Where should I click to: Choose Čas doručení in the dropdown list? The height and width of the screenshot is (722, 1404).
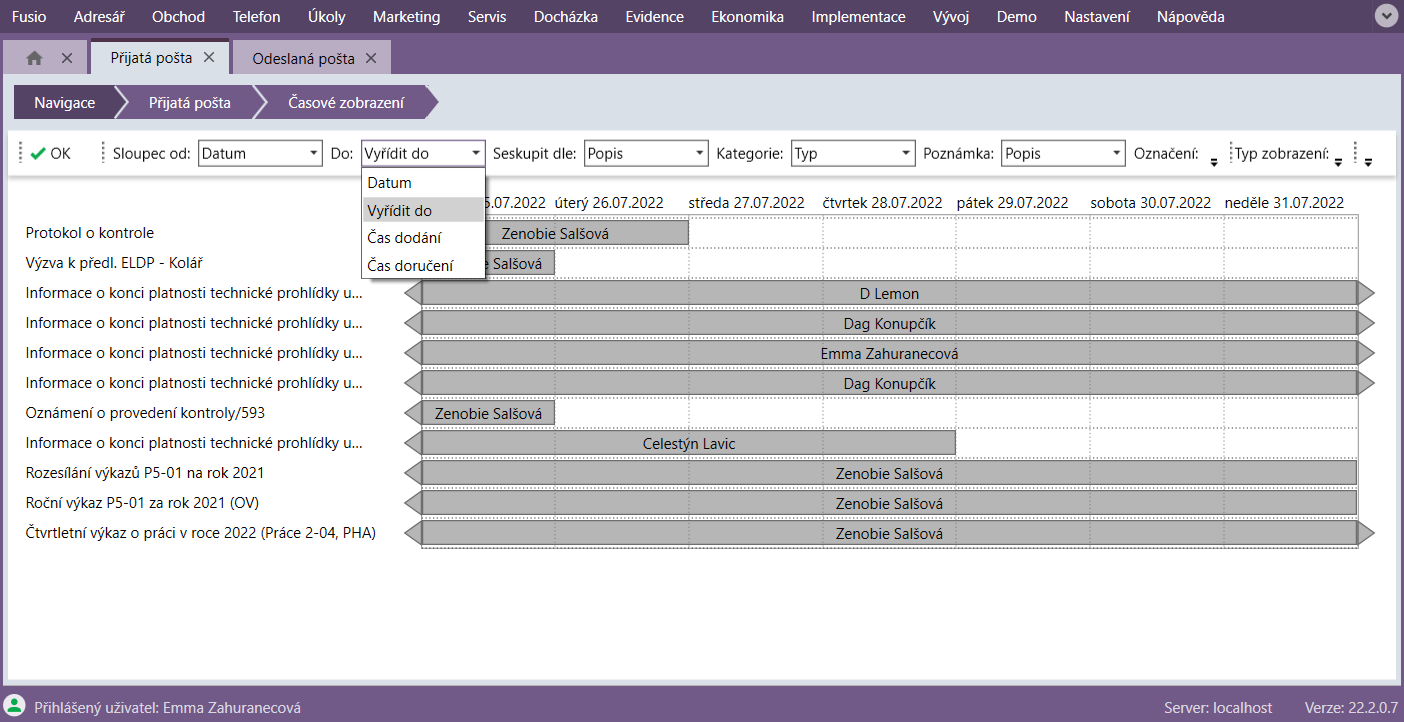coord(410,266)
